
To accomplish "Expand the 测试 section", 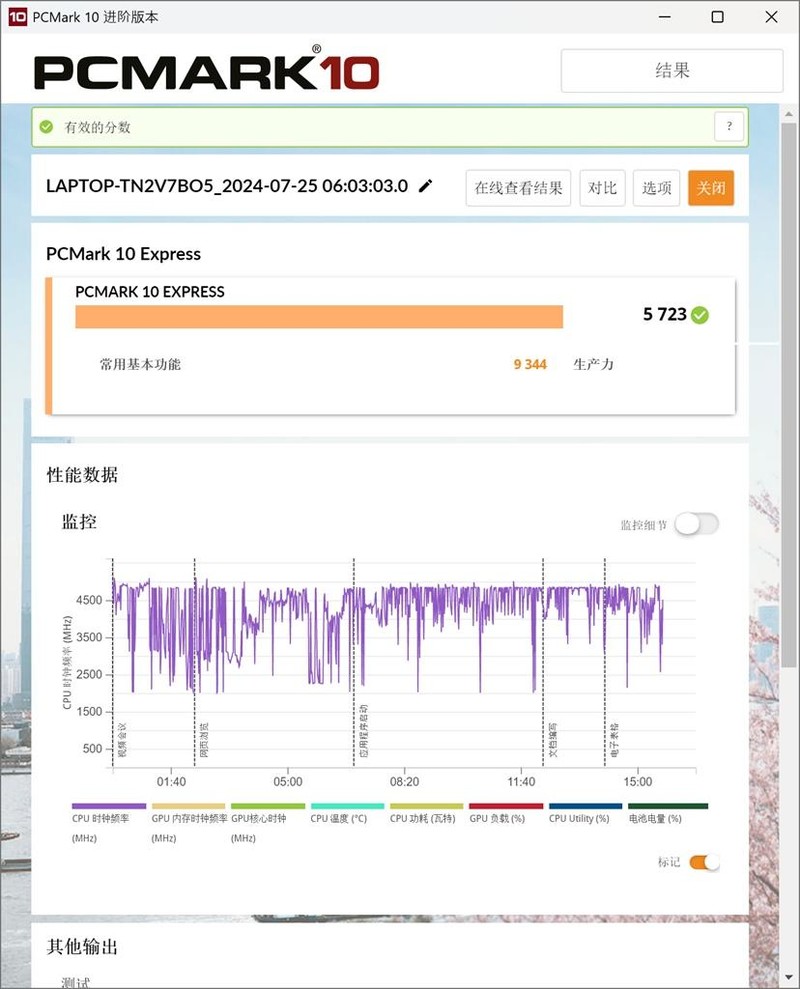I will 75,981.
